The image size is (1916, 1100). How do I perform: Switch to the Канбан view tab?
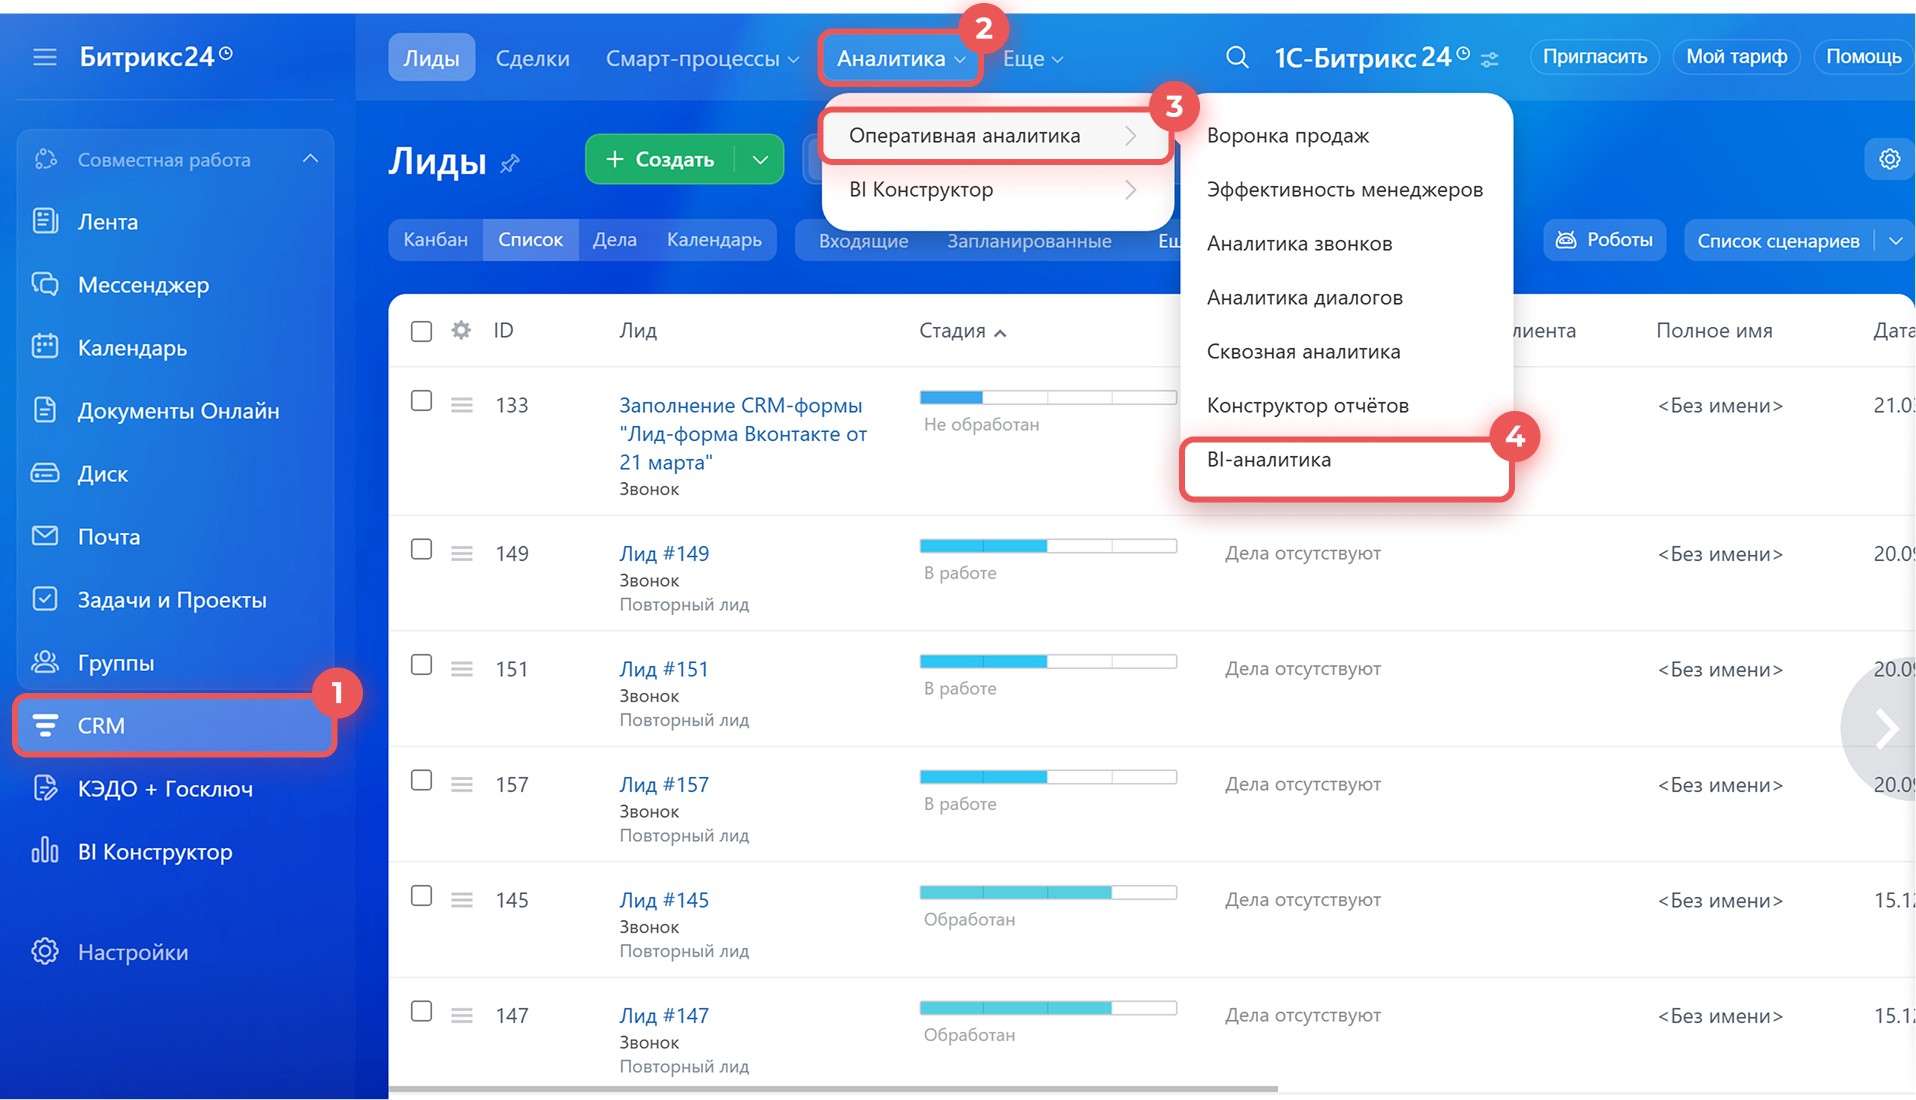[435, 240]
